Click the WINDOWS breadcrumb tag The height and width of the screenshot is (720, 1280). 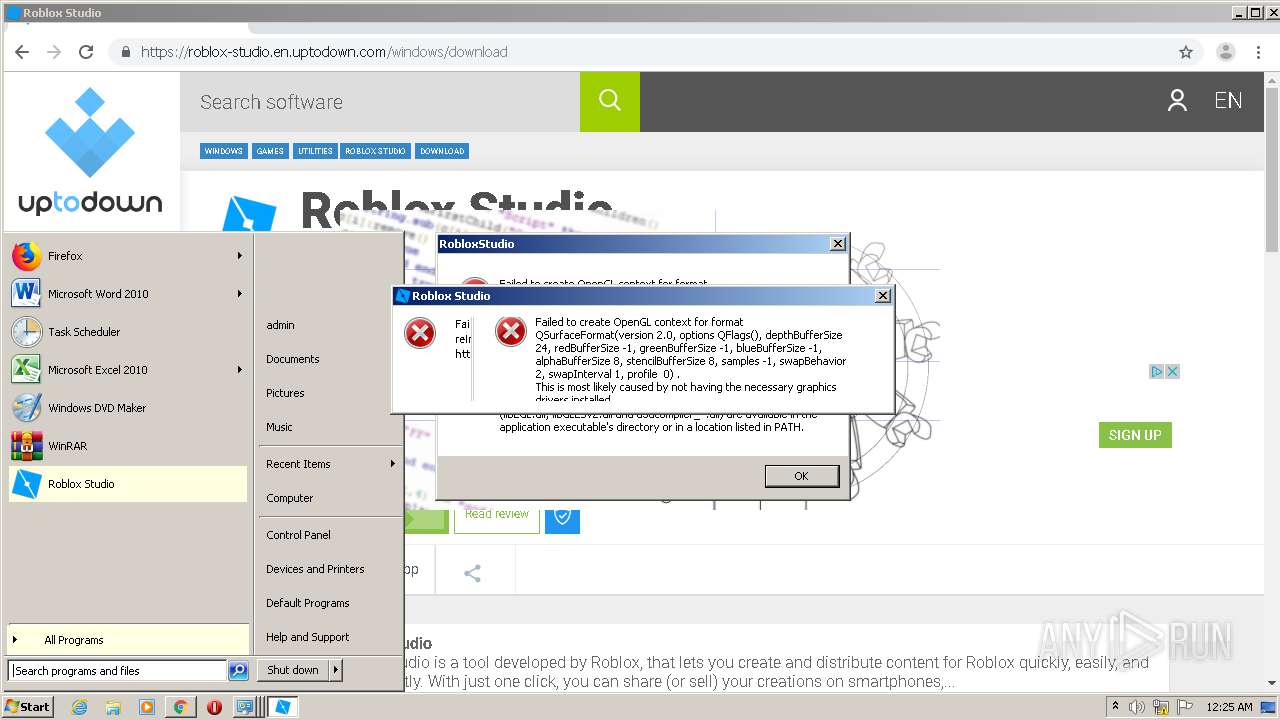[x=223, y=151]
